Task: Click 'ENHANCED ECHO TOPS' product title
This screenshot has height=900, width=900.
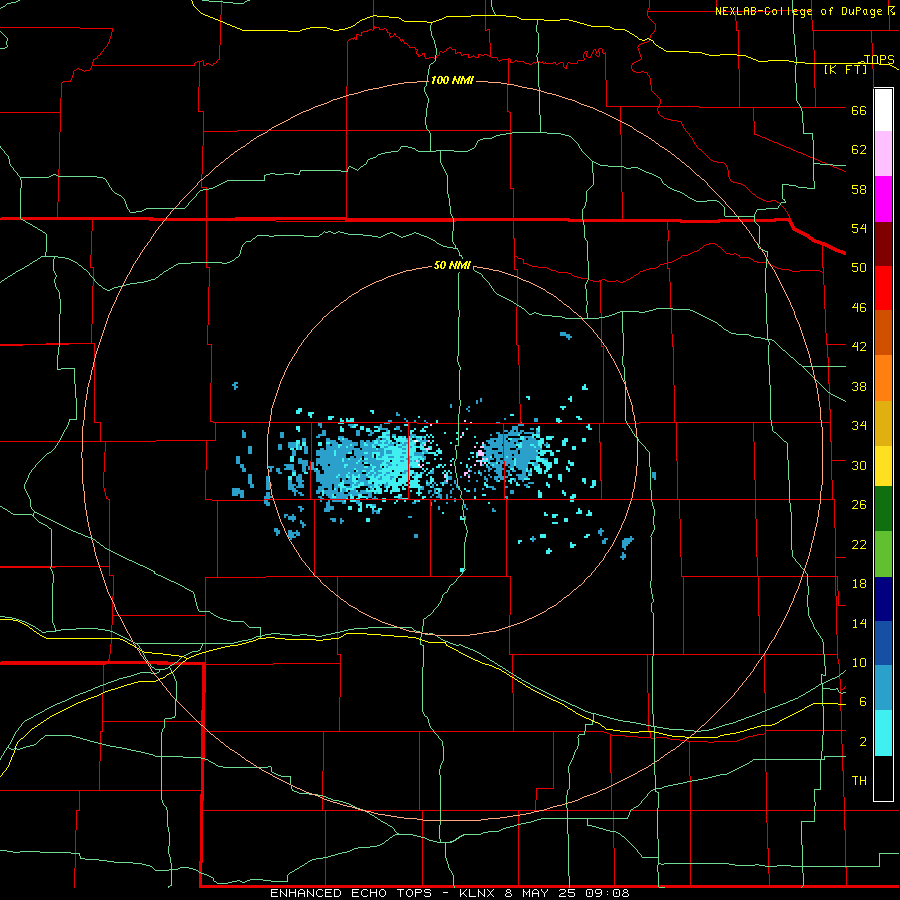Action: 351,893
